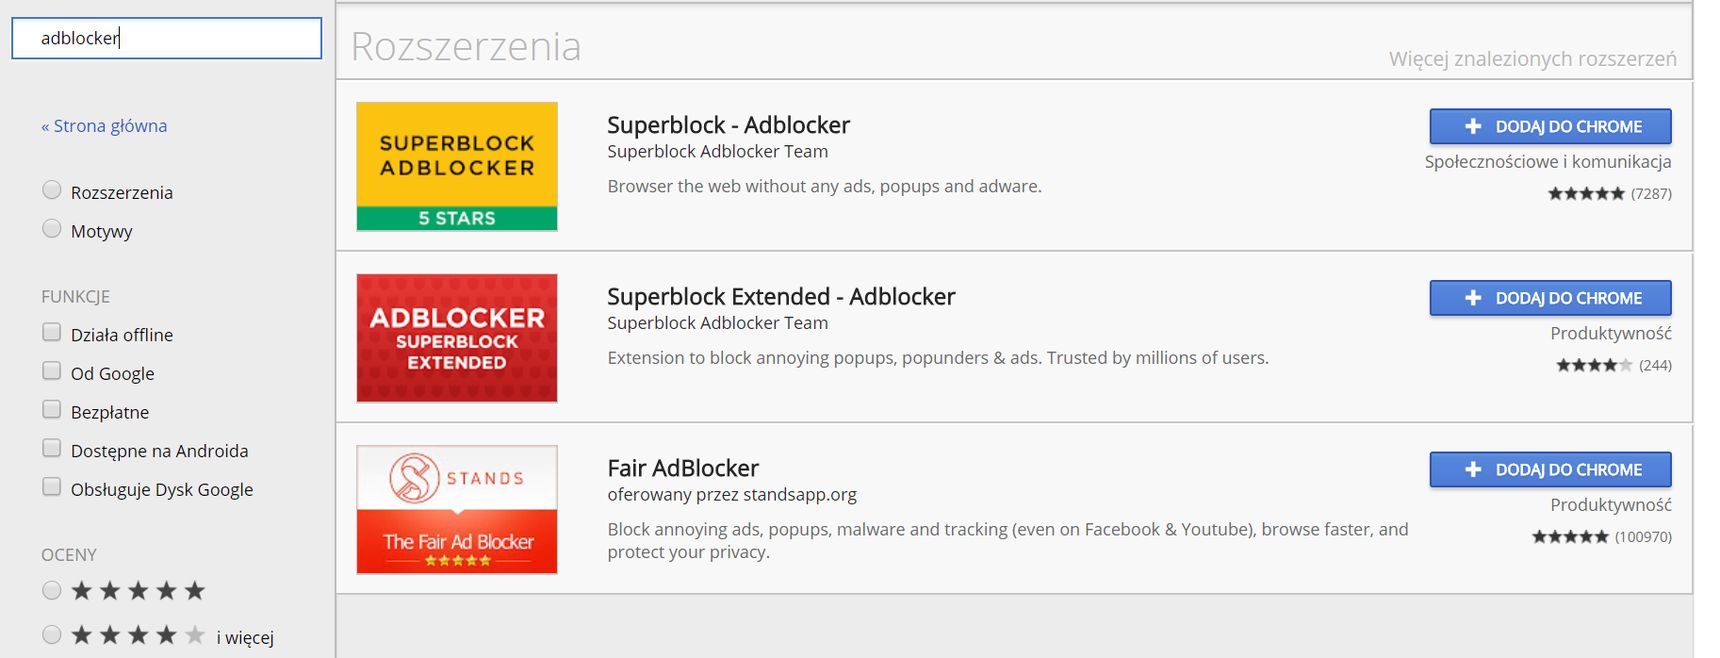The image size is (1720, 658).
Task: Open the red Superblock Extended logo thumbnail
Action: 457,338
